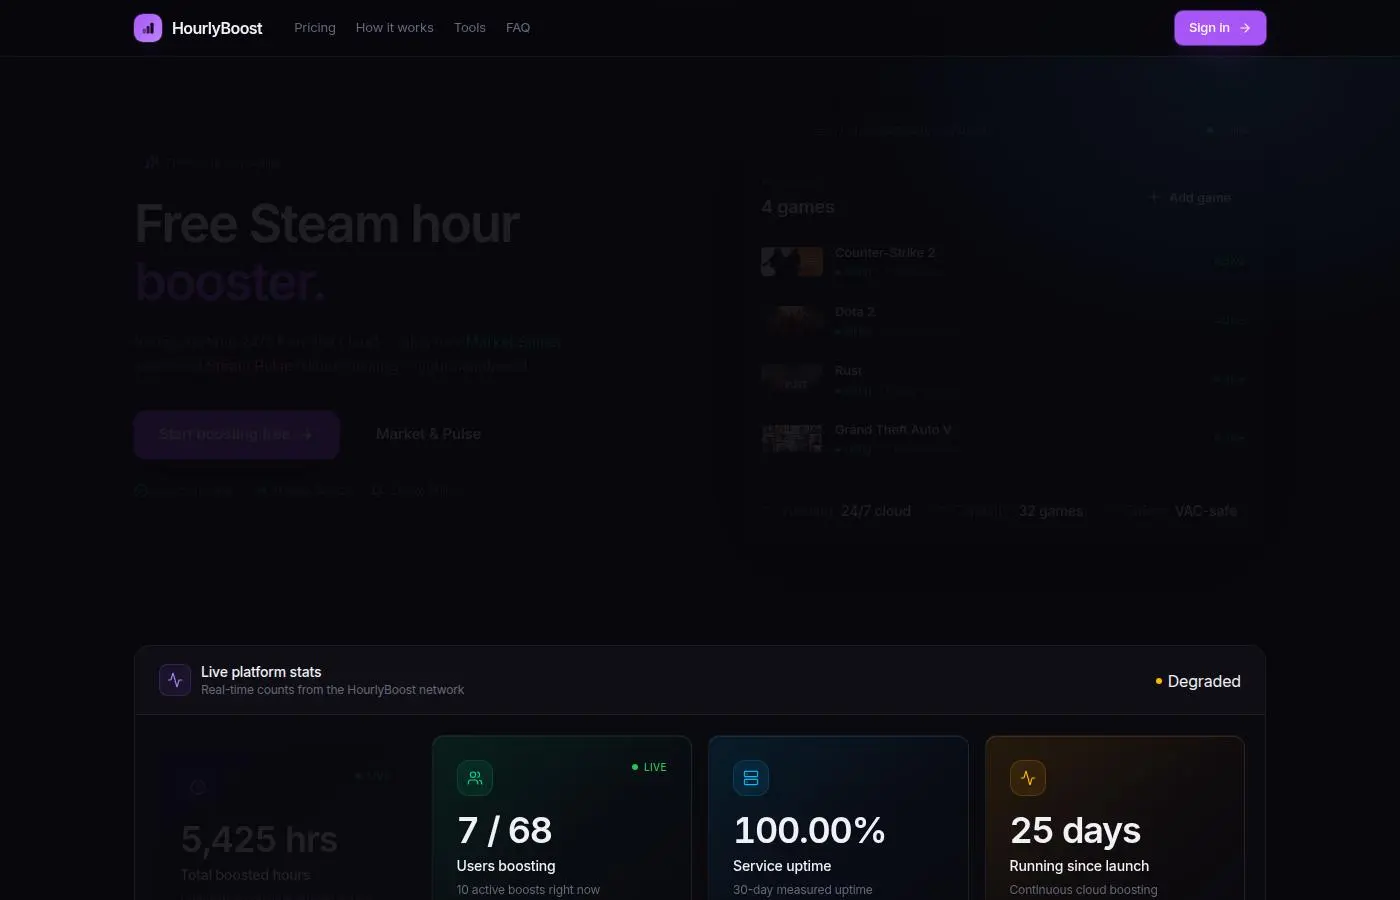Click the Free Steam hour booster headline

click(x=328, y=253)
